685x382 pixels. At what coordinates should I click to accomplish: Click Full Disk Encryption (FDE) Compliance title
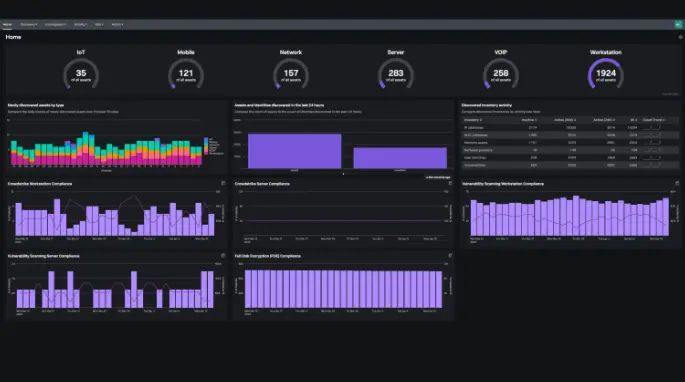[x=268, y=256]
